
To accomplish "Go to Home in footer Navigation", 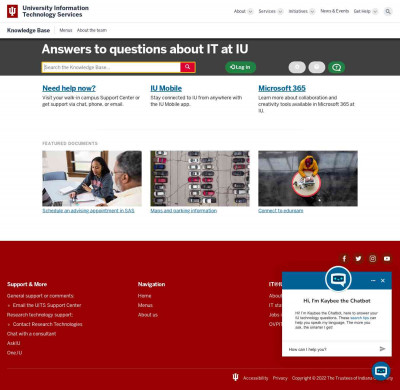I will 144,296.
